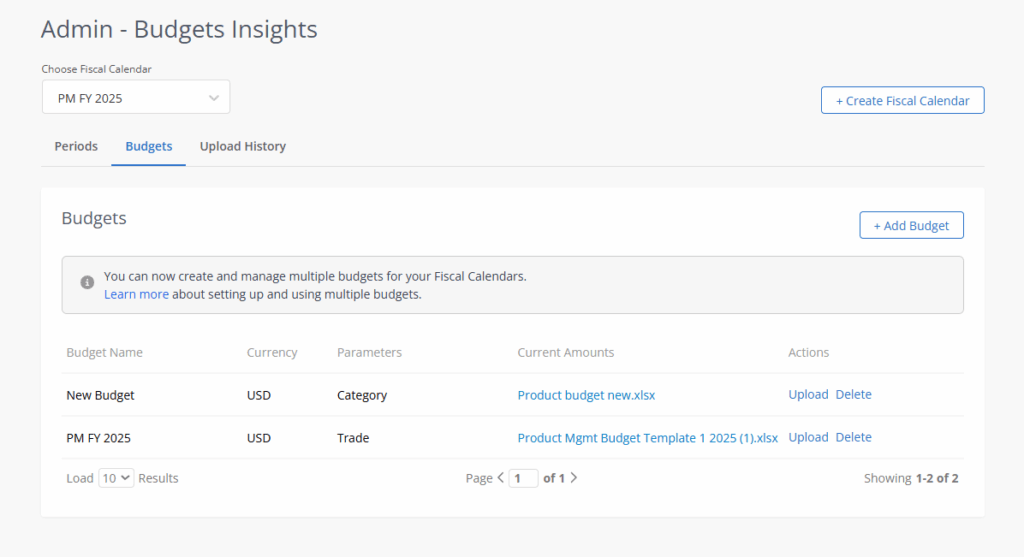The height and width of the screenshot is (557, 1024).
Task: Open the Choose Fiscal Calendar dropdown
Action: [136, 98]
